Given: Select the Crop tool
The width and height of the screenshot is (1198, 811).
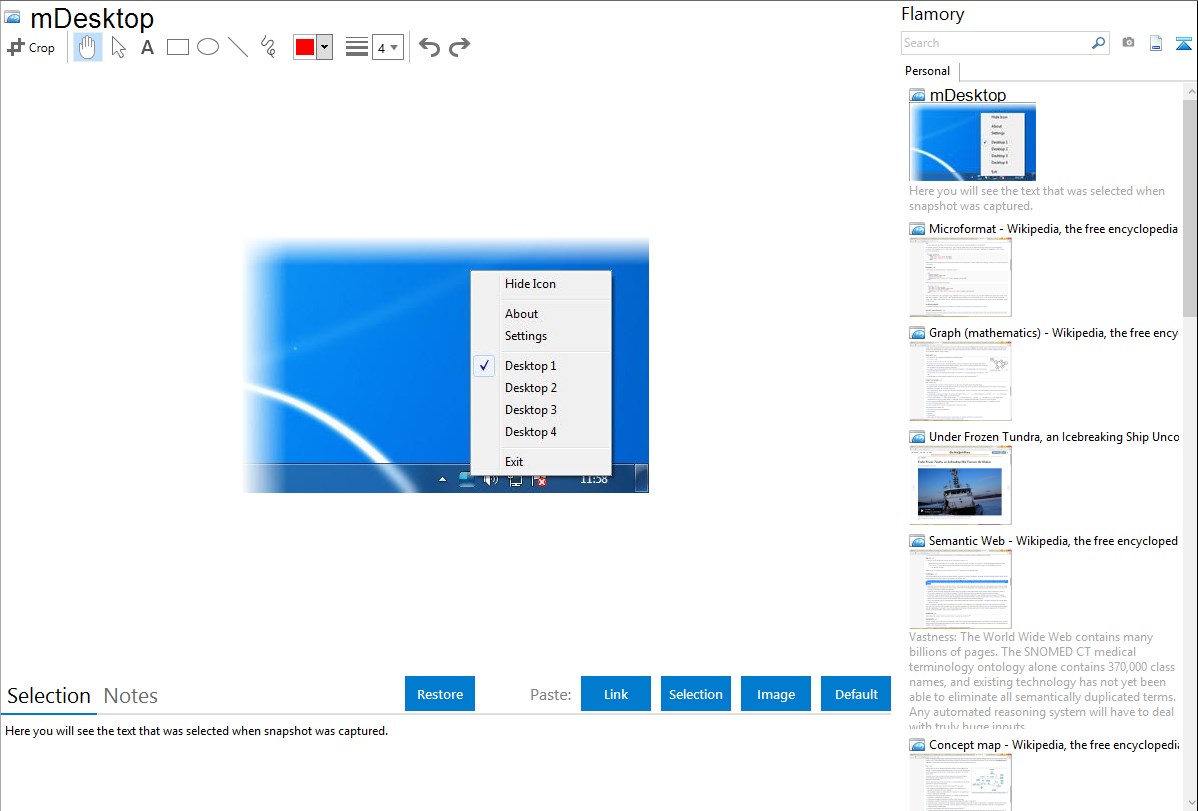Looking at the screenshot, I should coord(31,47).
